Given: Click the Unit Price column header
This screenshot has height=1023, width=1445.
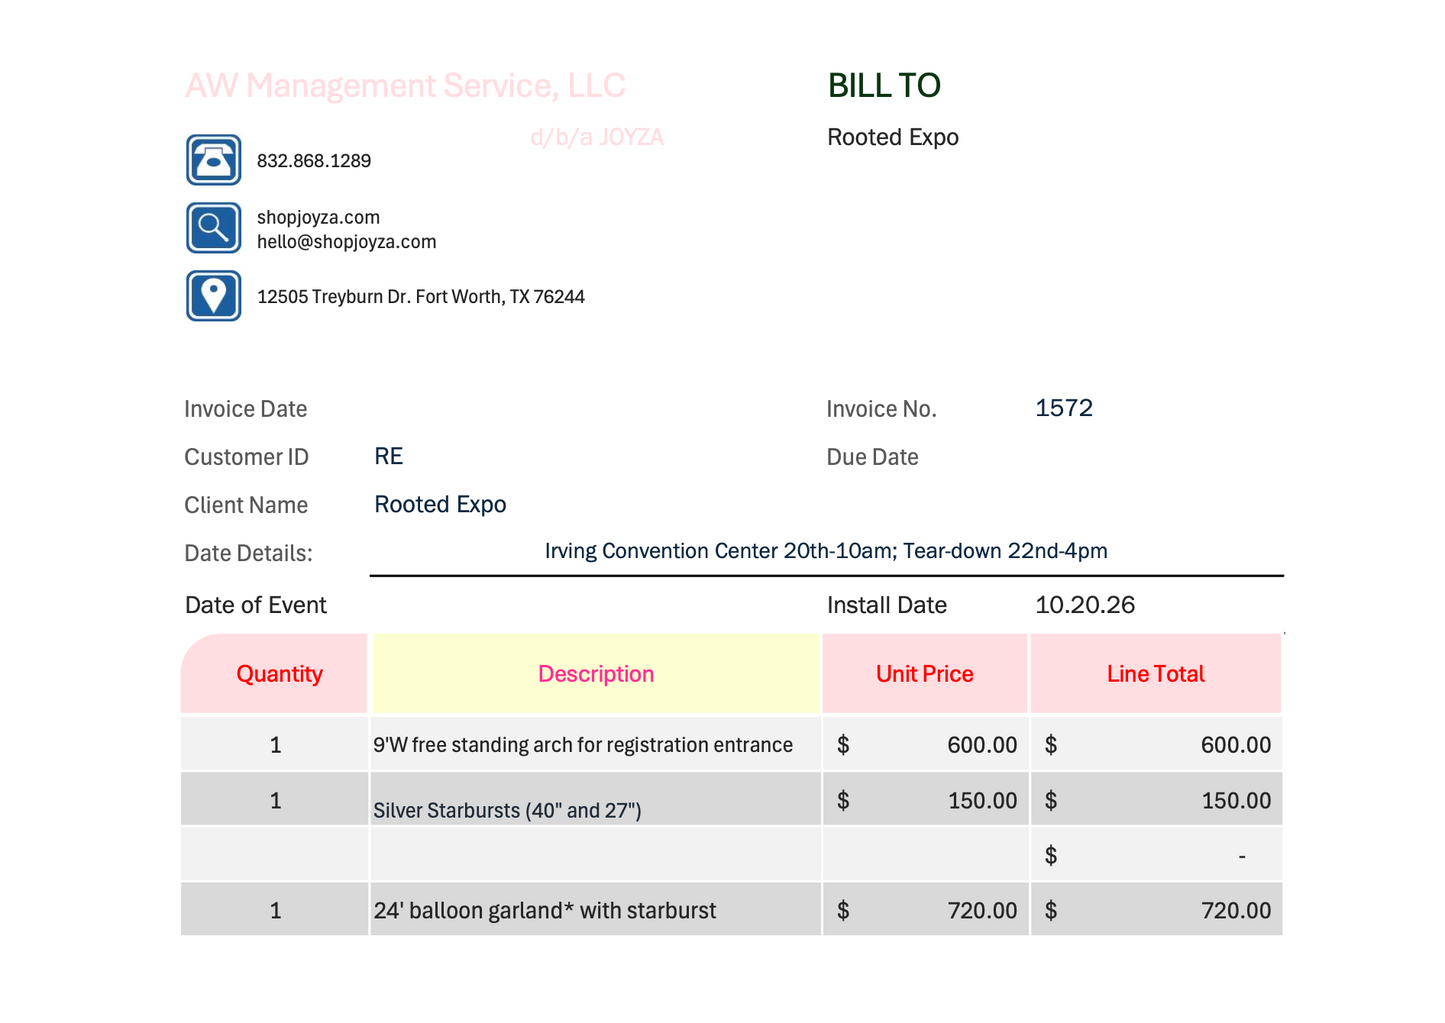Looking at the screenshot, I should click(925, 673).
